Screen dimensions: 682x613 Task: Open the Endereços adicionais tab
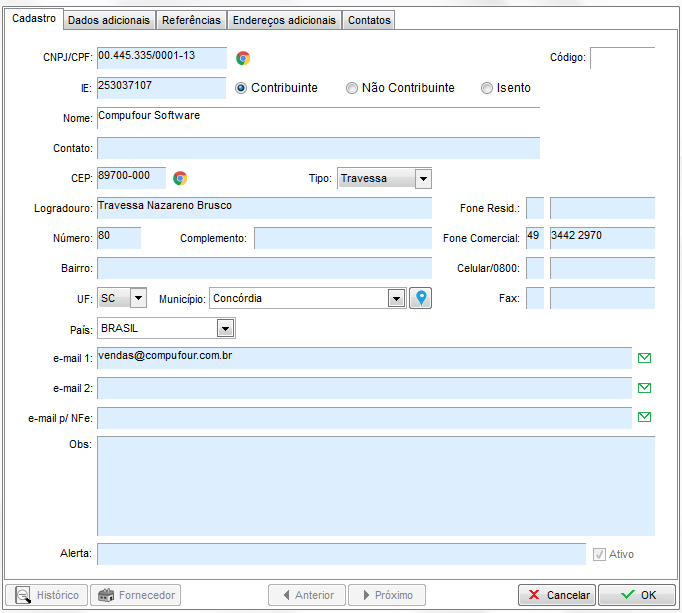tap(284, 20)
